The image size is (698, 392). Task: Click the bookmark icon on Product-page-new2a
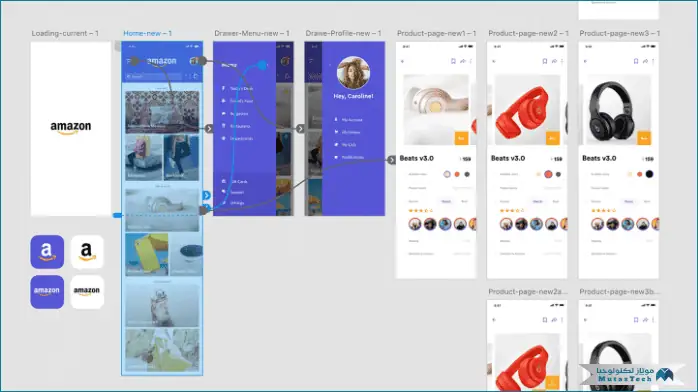coord(544,320)
